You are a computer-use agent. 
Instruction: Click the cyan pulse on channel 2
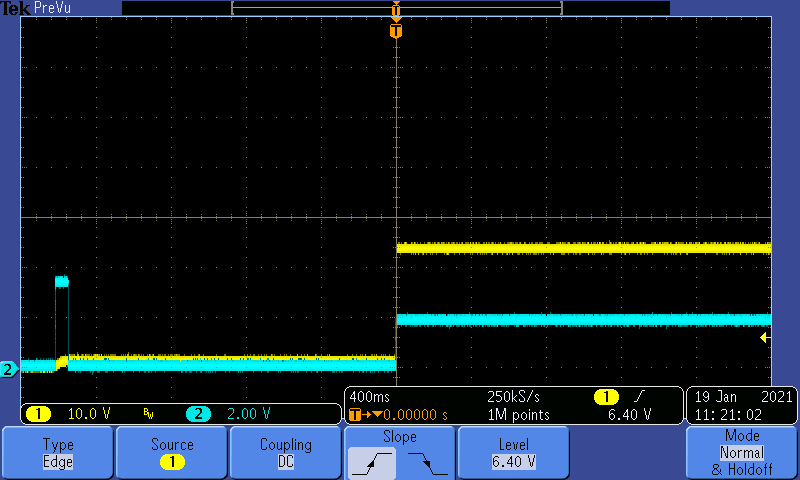pos(62,281)
